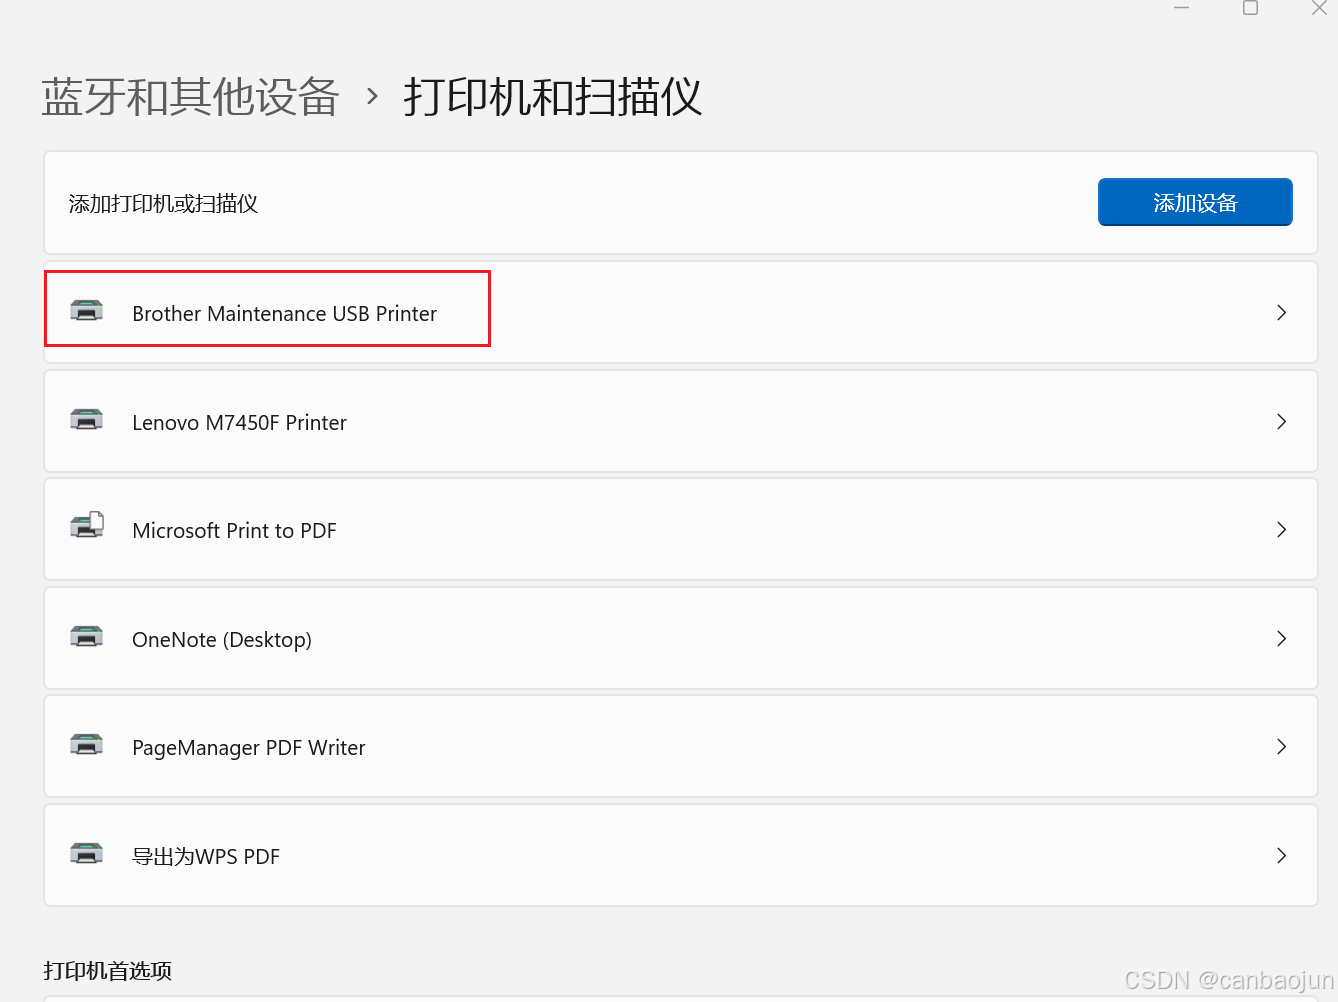The height and width of the screenshot is (1002, 1338).
Task: Select PageManager PDF Writer text
Action: pyautogui.click(x=248, y=748)
